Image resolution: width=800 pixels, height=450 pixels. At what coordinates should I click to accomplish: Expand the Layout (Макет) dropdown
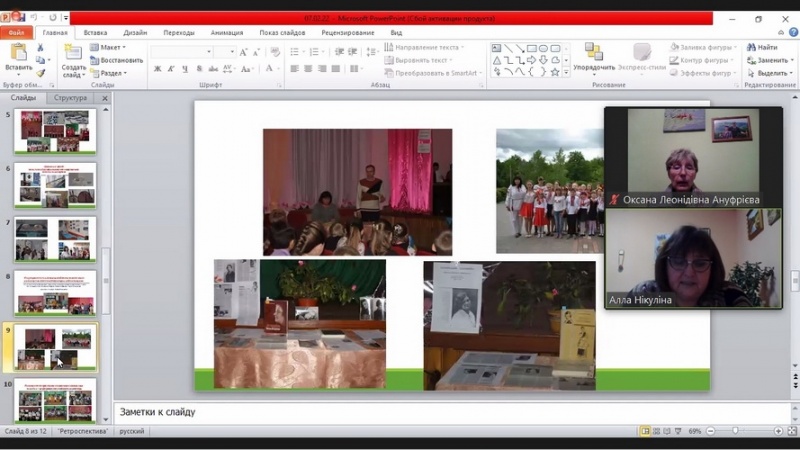coord(111,47)
